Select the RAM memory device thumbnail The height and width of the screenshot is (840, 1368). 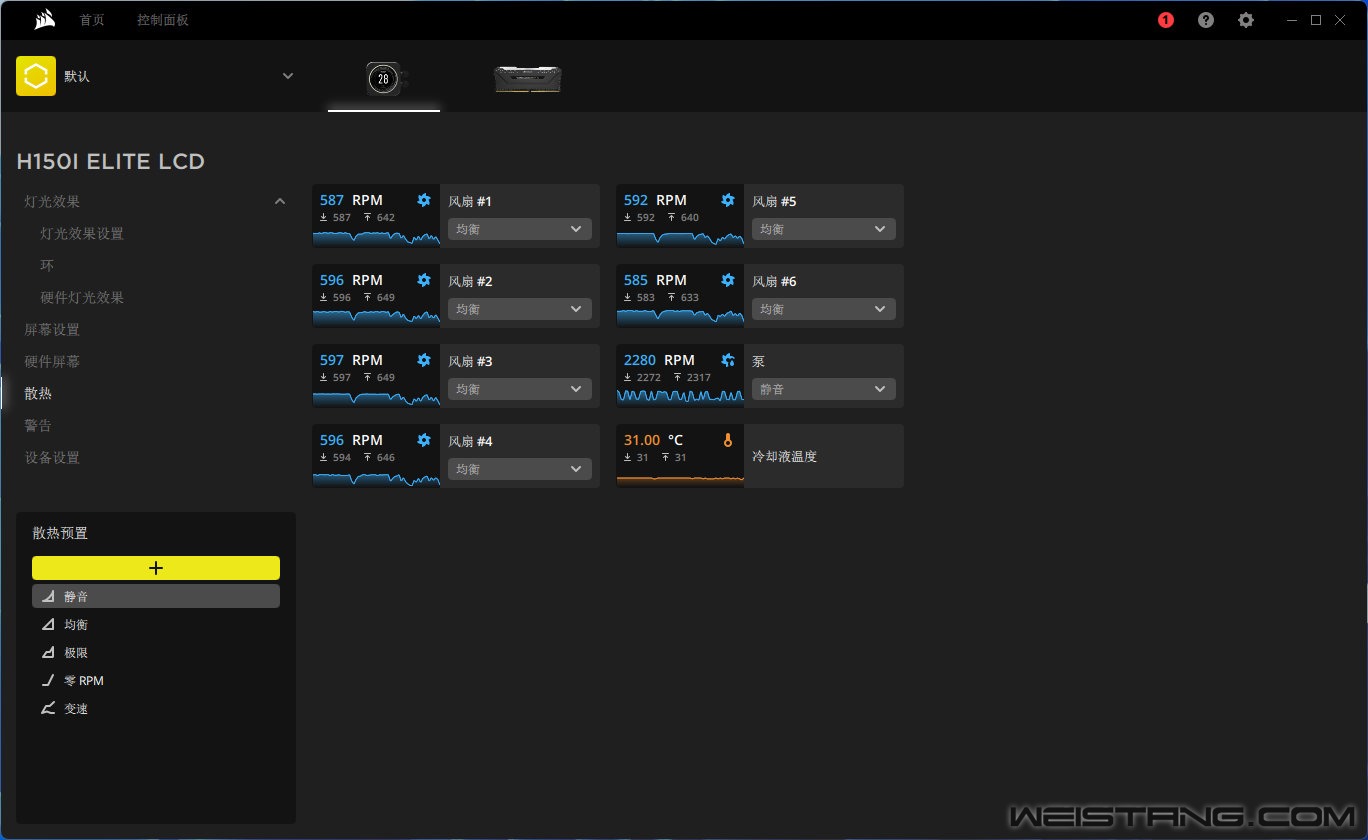pyautogui.click(x=528, y=79)
